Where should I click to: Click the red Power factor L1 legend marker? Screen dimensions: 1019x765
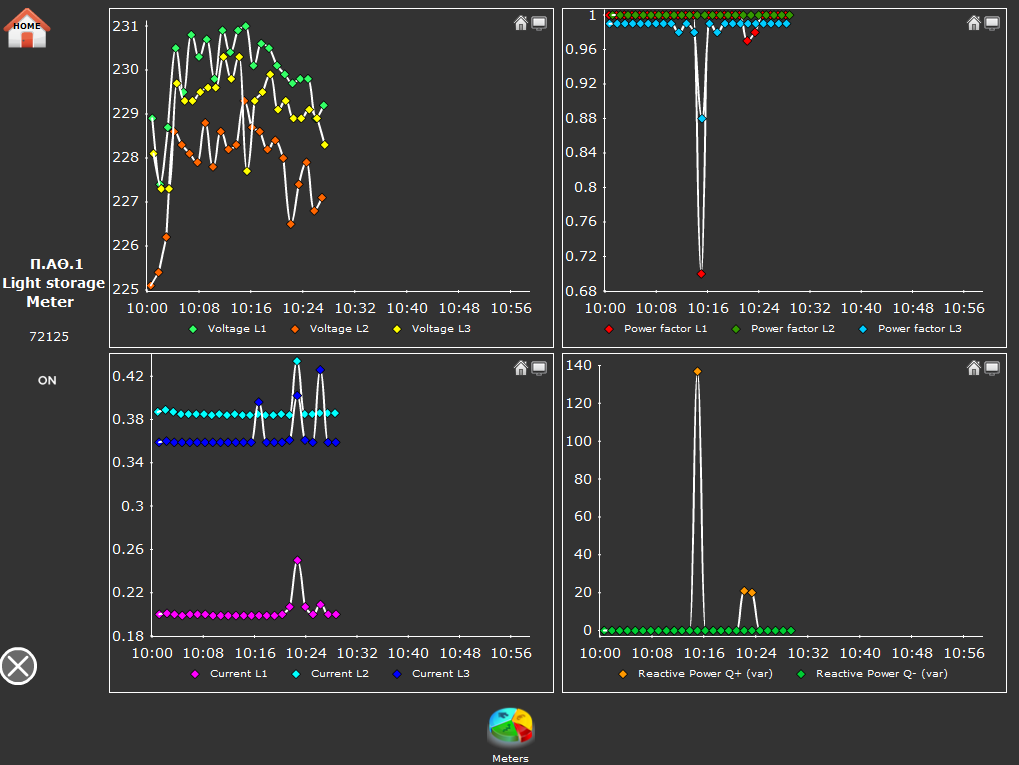tap(609, 329)
